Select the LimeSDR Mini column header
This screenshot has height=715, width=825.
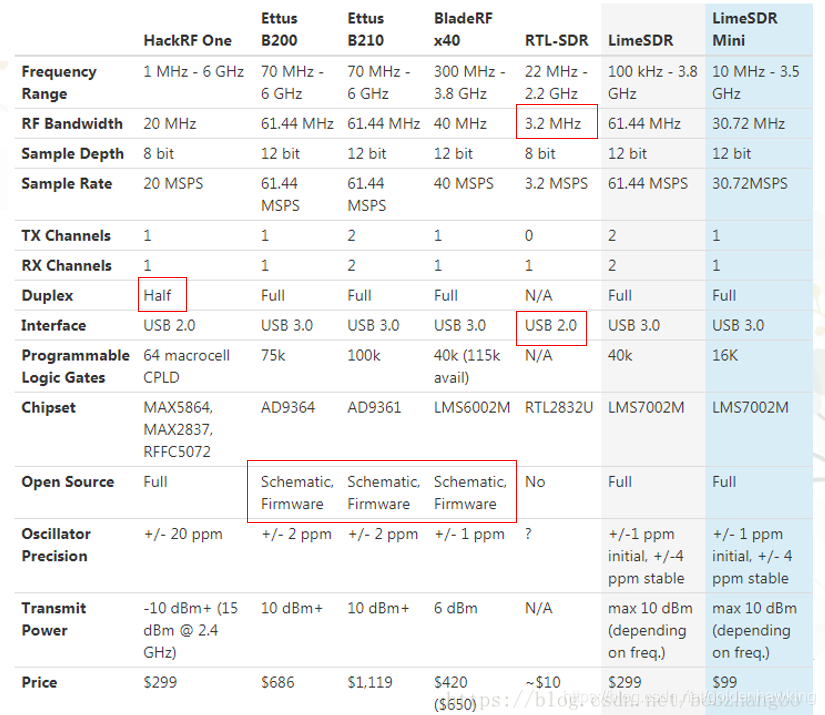click(744, 29)
